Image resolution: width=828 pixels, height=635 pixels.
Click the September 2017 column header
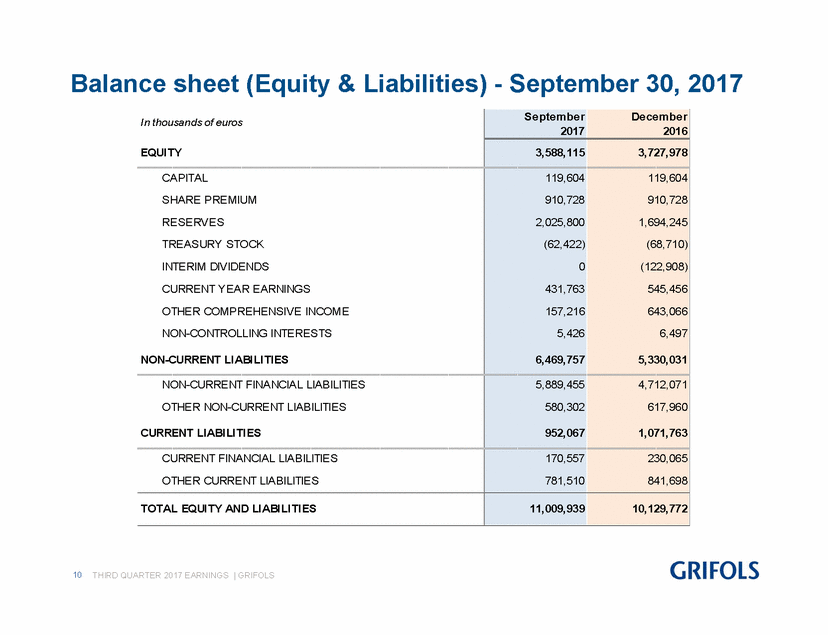click(x=554, y=124)
